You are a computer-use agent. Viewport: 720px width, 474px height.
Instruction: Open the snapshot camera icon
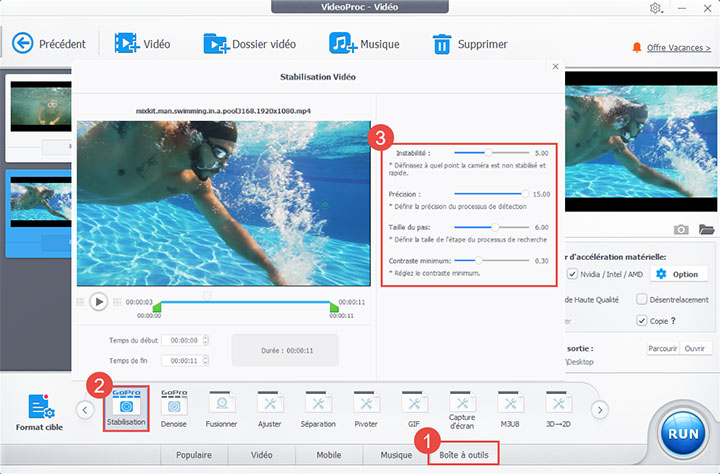coord(681,229)
